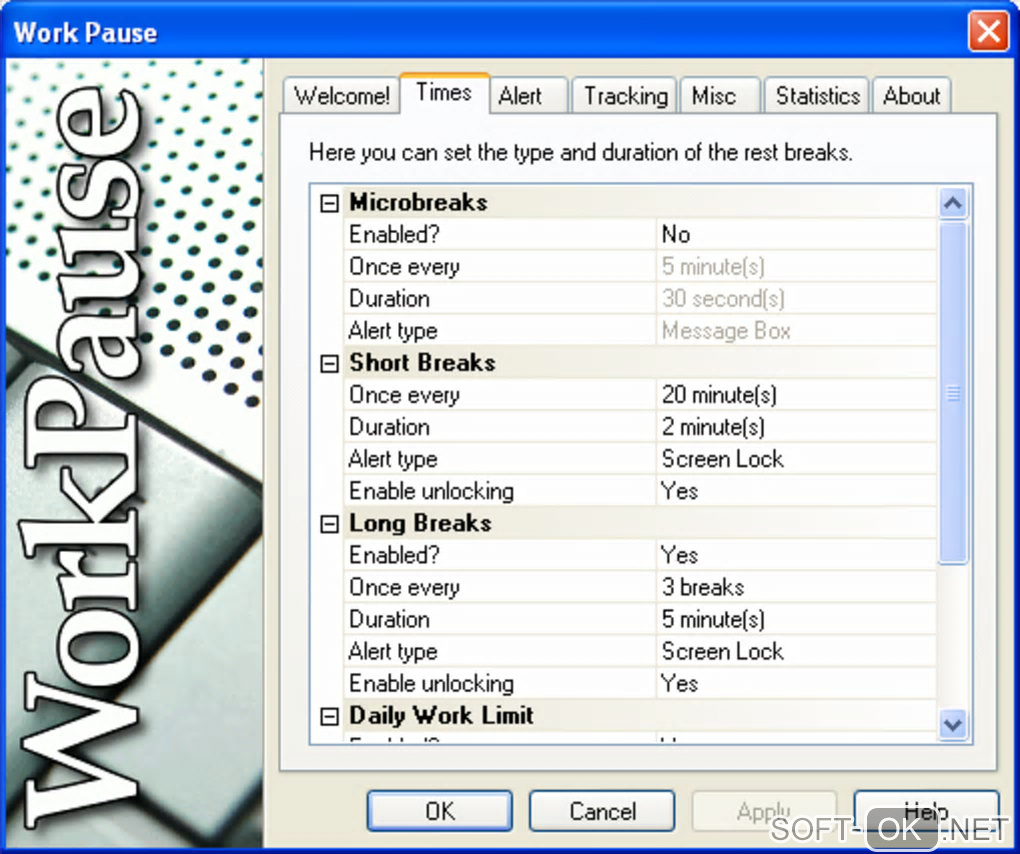The width and height of the screenshot is (1020, 854).
Task: Select the Short Breaks section header
Action: pos(640,363)
